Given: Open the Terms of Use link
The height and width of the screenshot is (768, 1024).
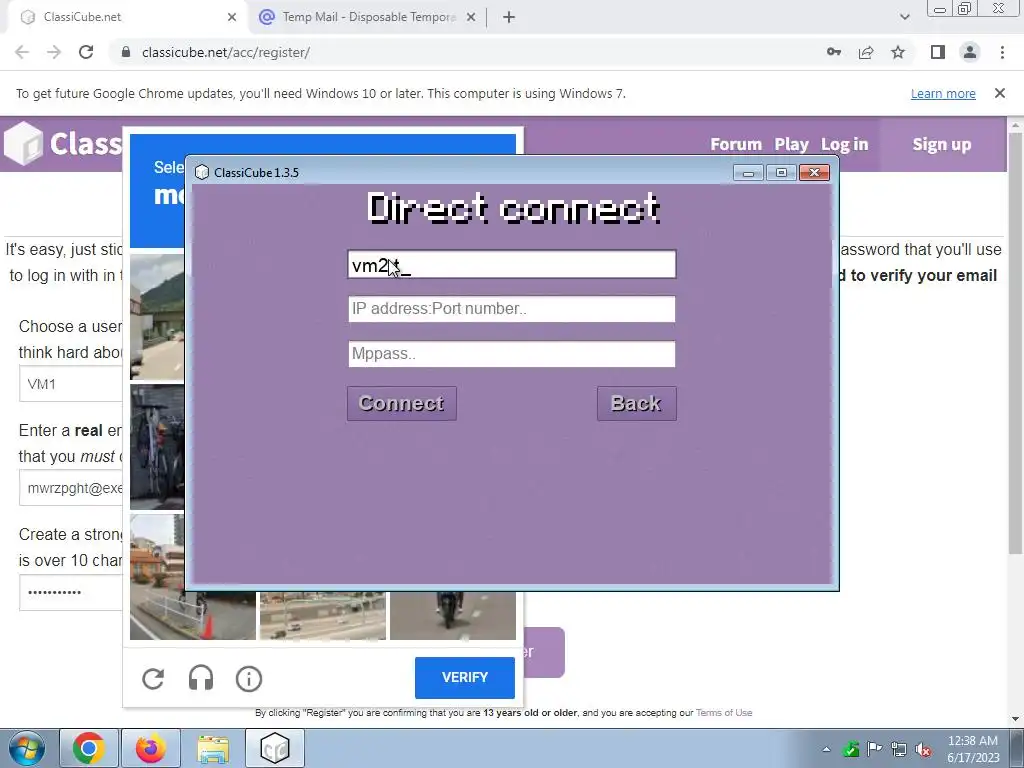Looking at the screenshot, I should coord(724,712).
